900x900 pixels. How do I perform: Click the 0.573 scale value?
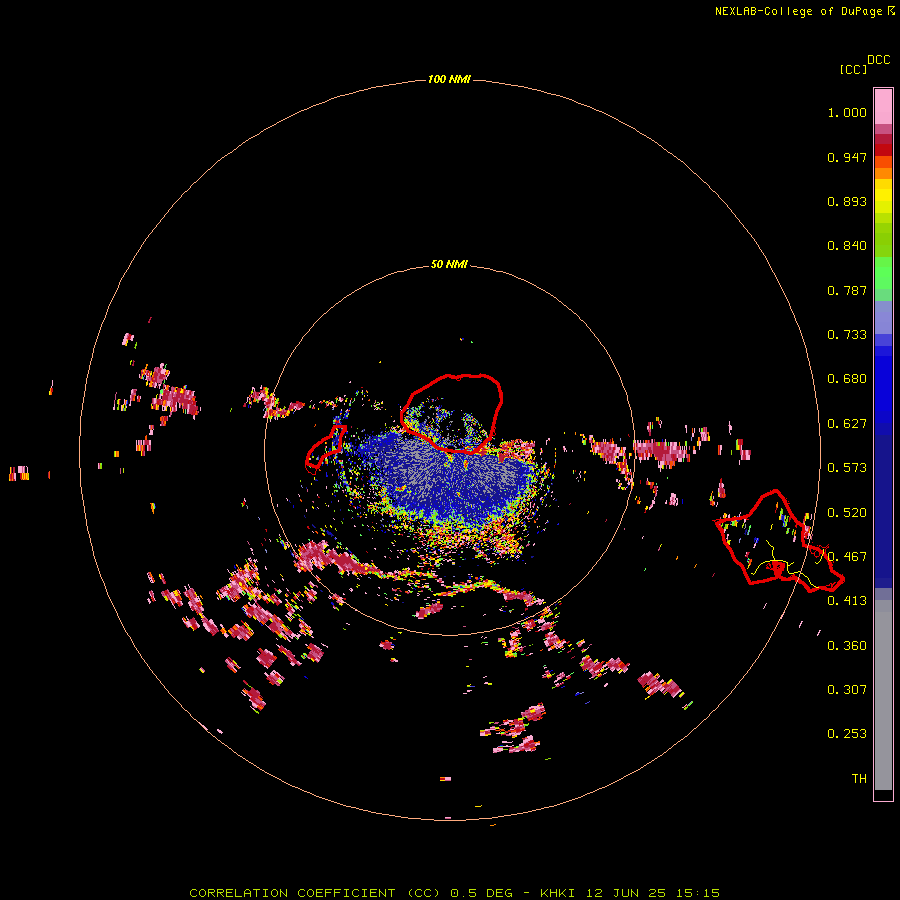click(847, 468)
